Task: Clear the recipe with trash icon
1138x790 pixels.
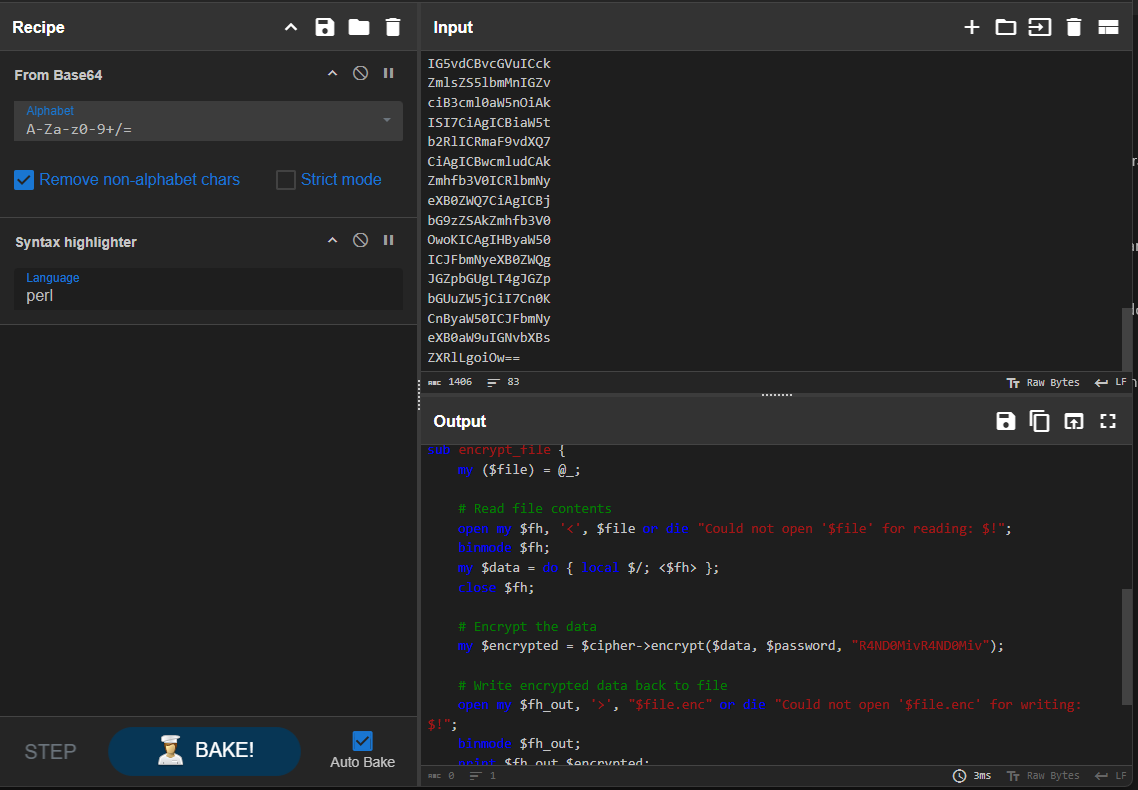Action: pos(393,27)
